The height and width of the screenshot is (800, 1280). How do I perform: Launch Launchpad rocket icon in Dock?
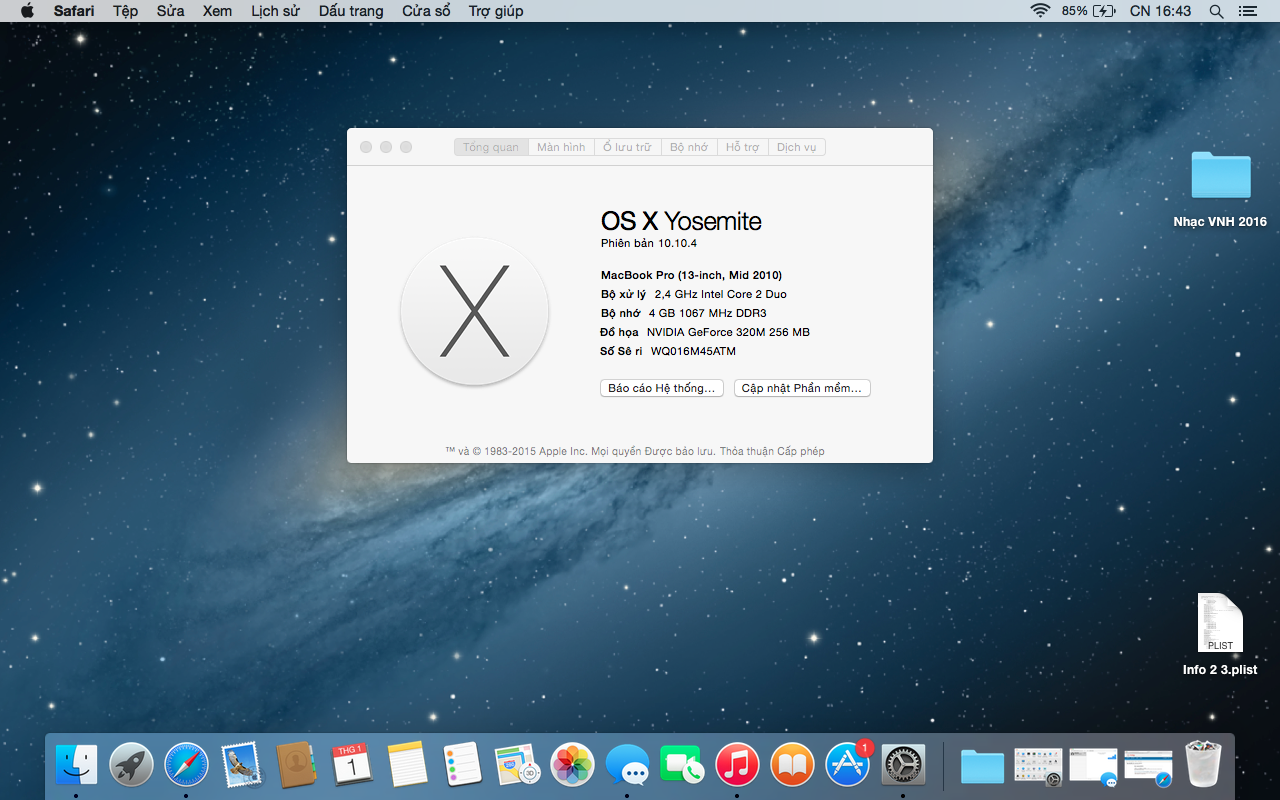[131, 765]
